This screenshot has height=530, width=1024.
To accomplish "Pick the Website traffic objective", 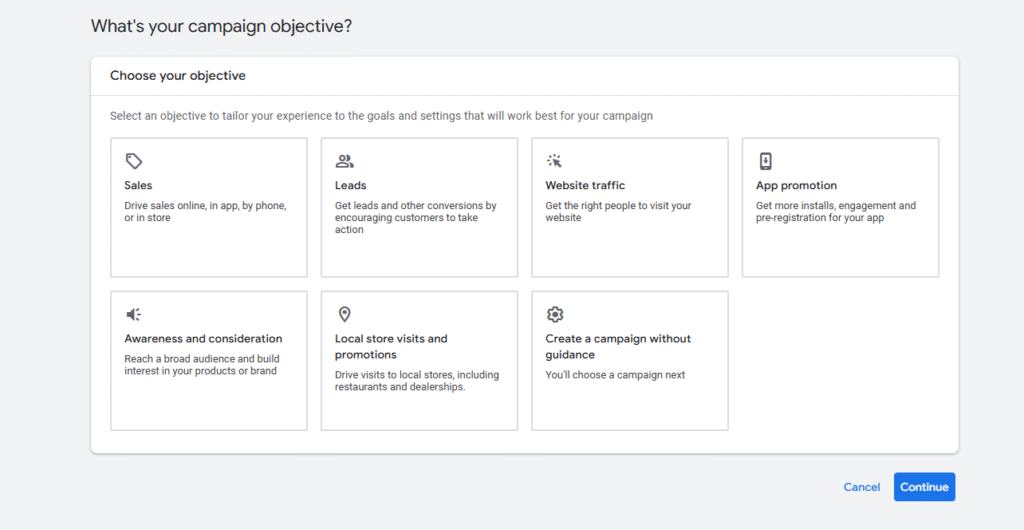I will click(630, 208).
